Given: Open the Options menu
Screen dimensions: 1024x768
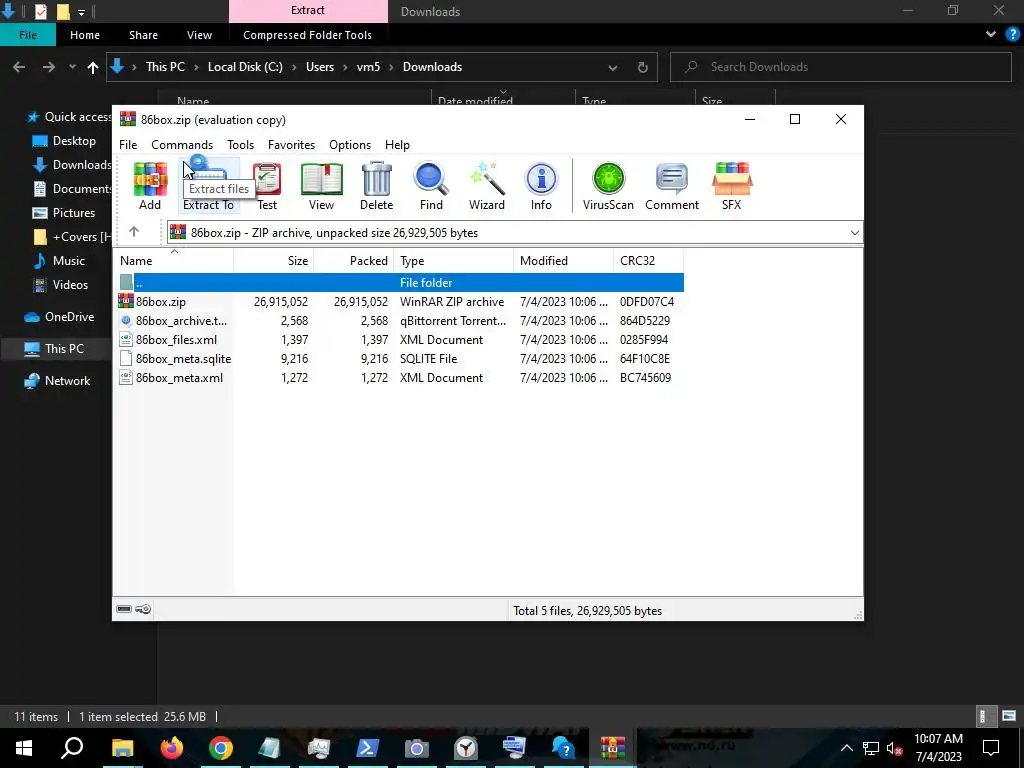Looking at the screenshot, I should [350, 144].
